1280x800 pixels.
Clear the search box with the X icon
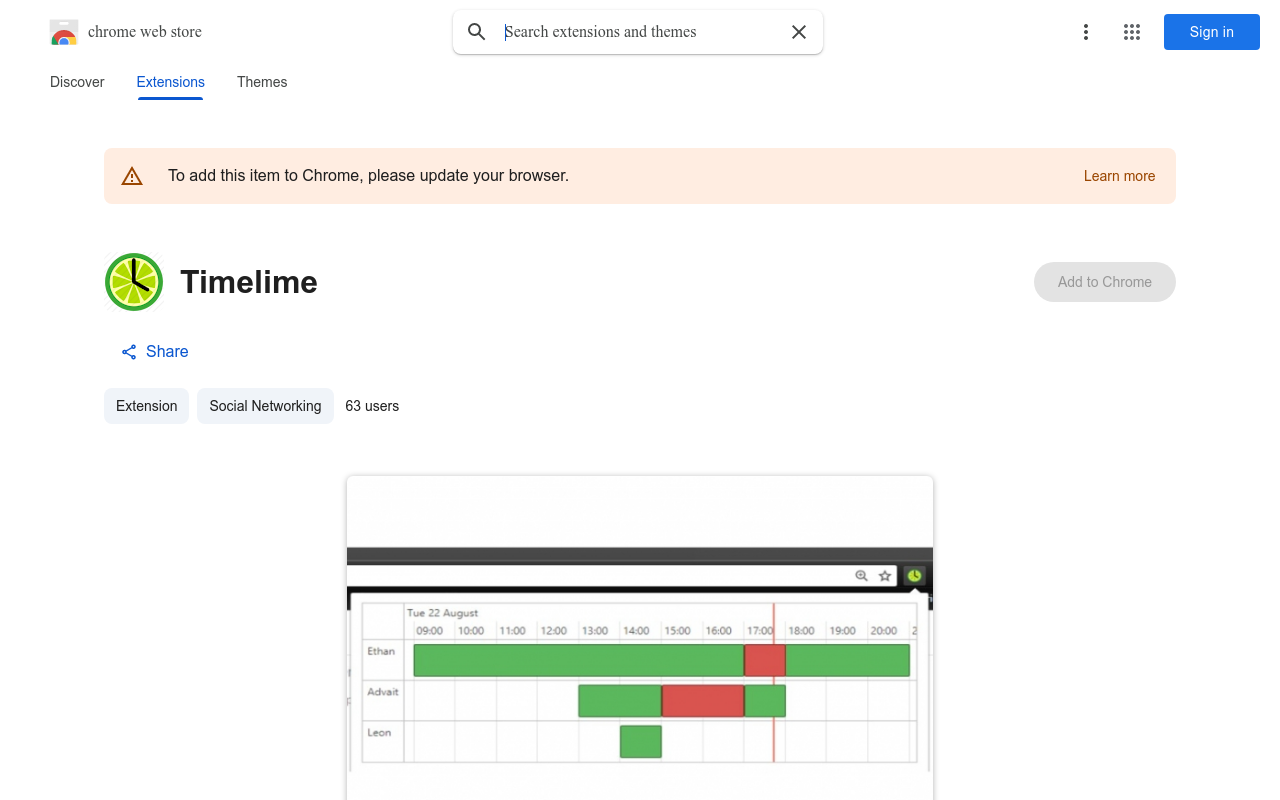799,32
